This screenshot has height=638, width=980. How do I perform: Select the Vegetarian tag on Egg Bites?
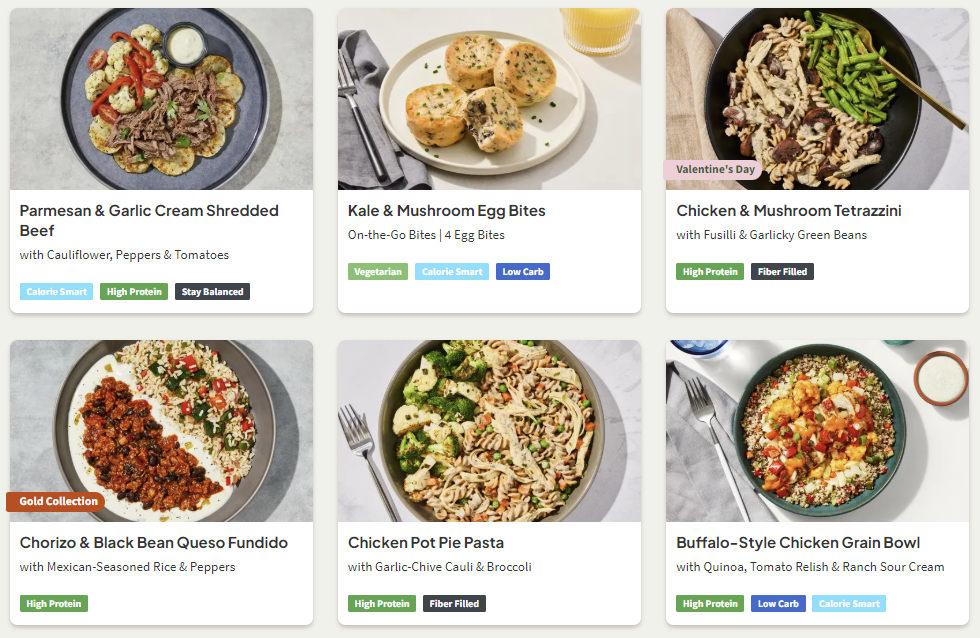[x=377, y=272]
